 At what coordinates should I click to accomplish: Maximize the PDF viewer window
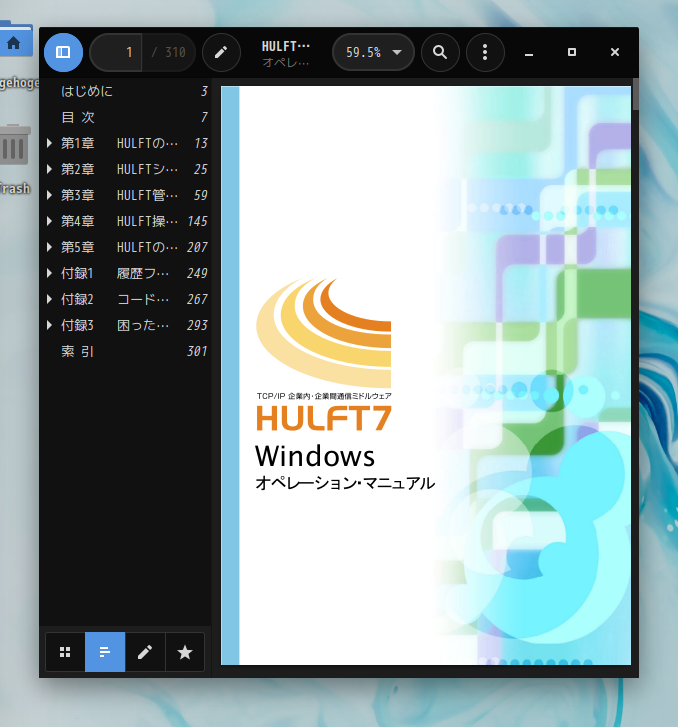point(572,52)
